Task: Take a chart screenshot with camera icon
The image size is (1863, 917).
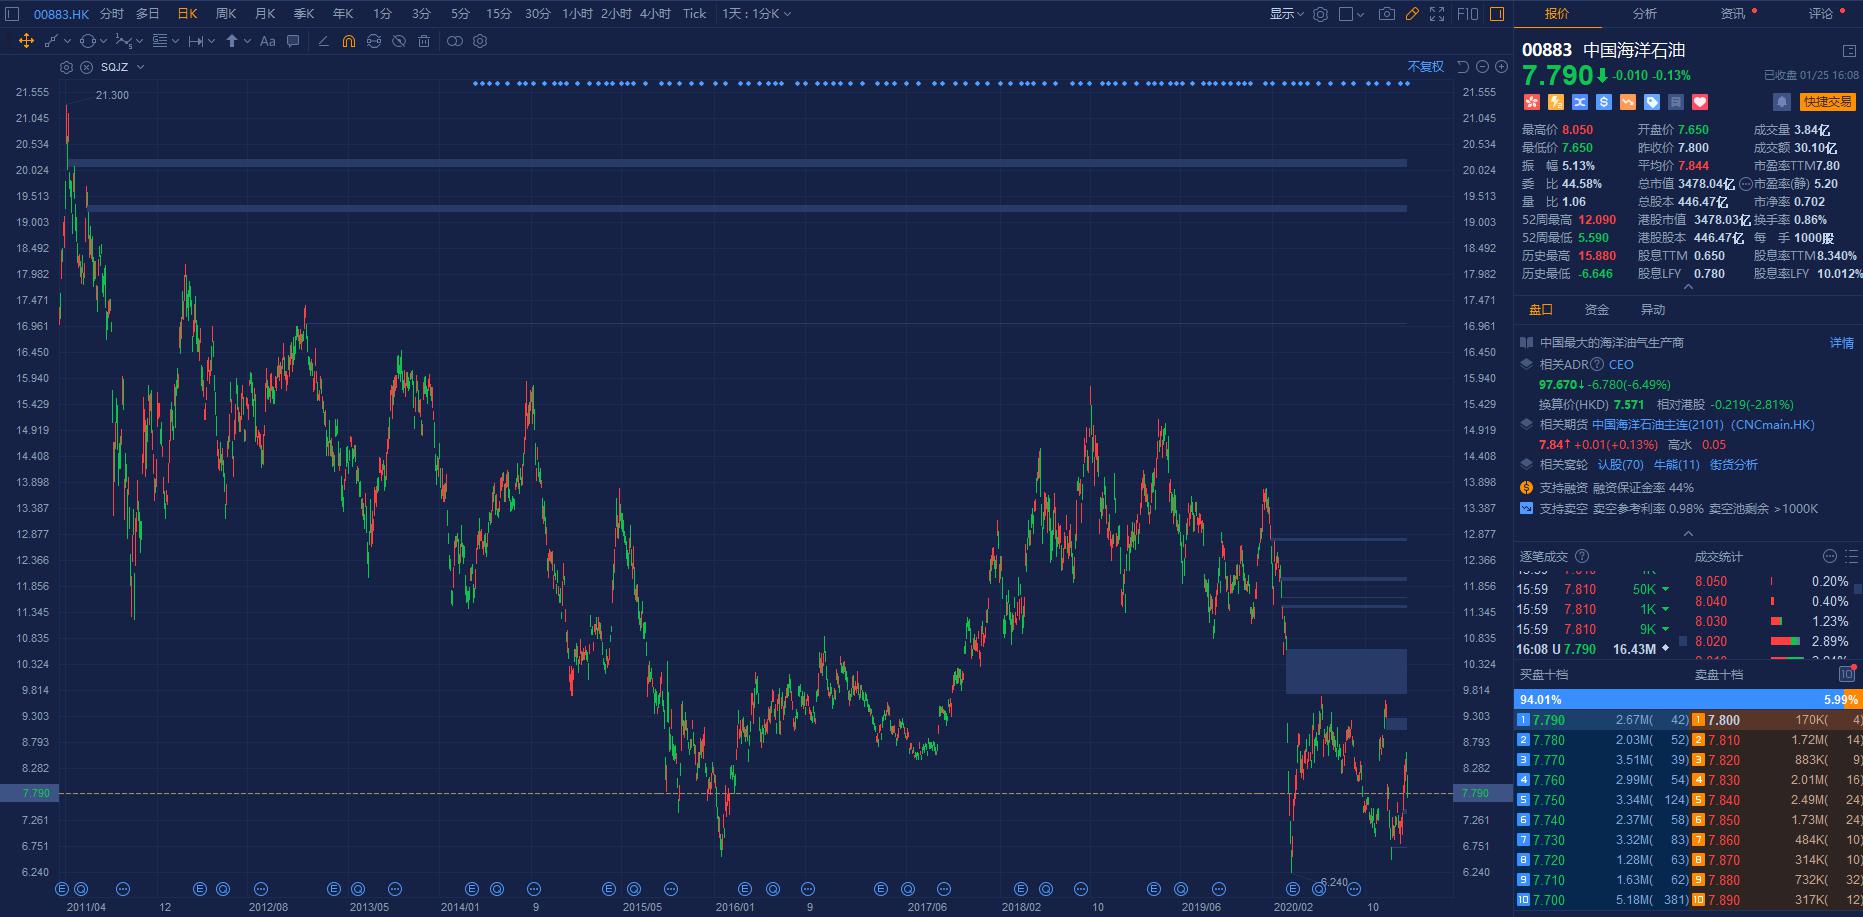Action: tap(1386, 14)
